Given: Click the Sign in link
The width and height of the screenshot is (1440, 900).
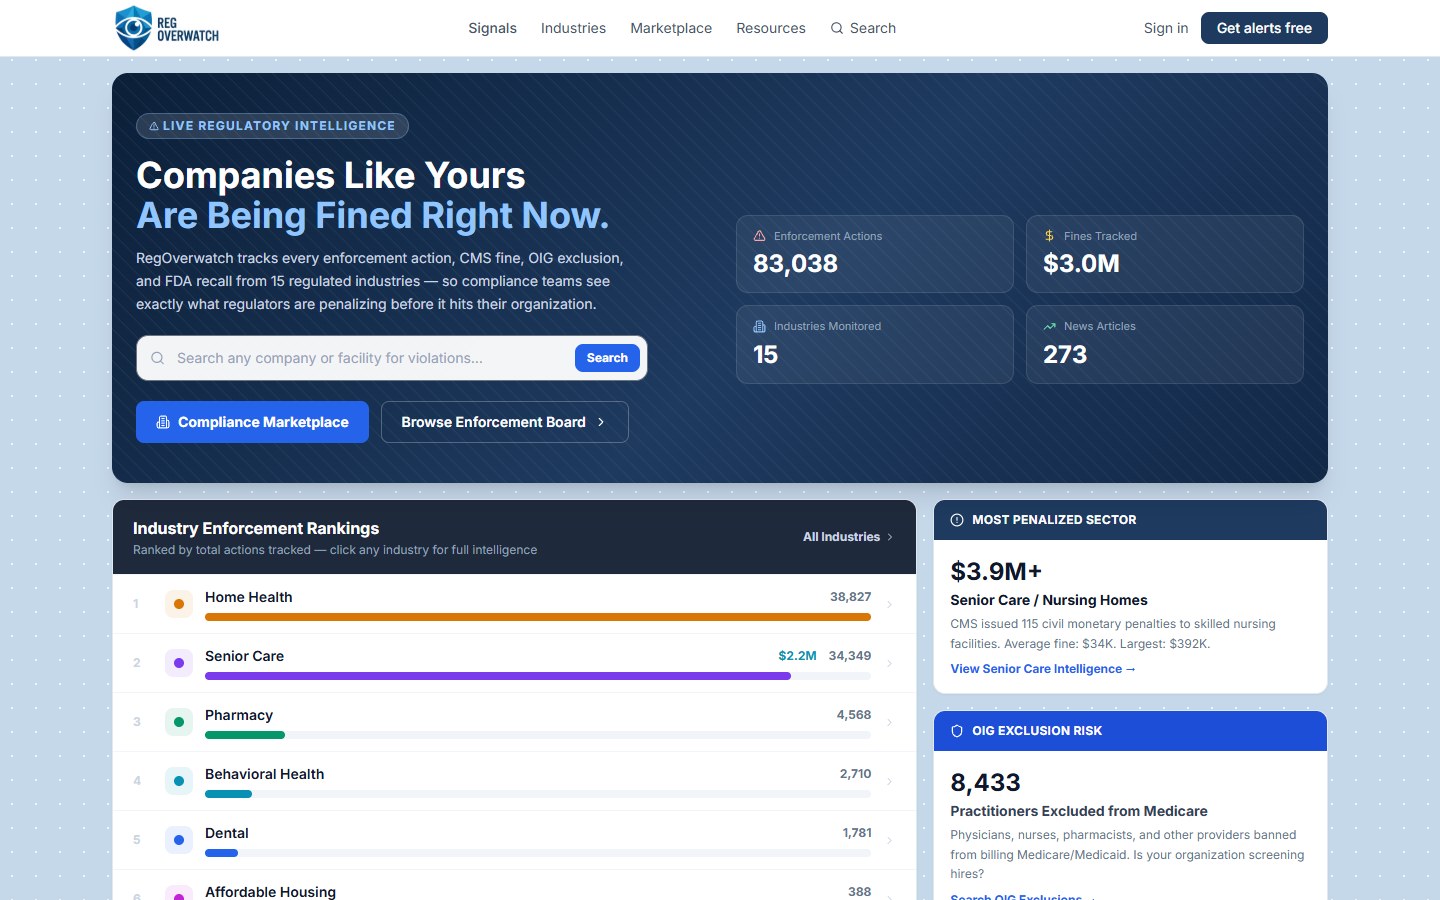Looking at the screenshot, I should pos(1166,28).
